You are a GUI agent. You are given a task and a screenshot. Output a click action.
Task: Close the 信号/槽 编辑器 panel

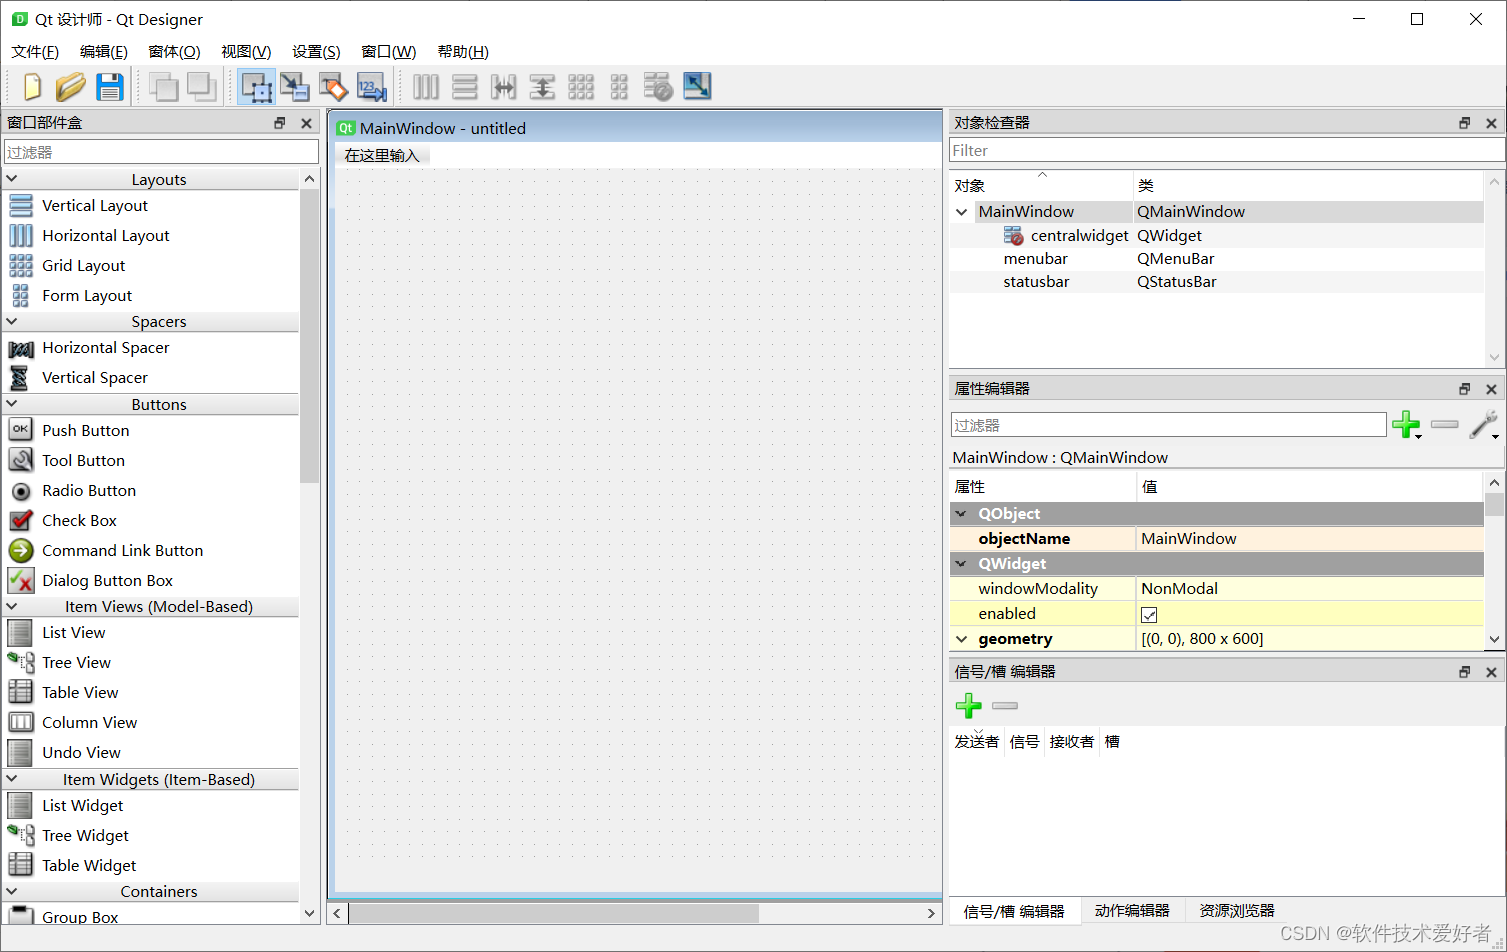(x=1491, y=672)
